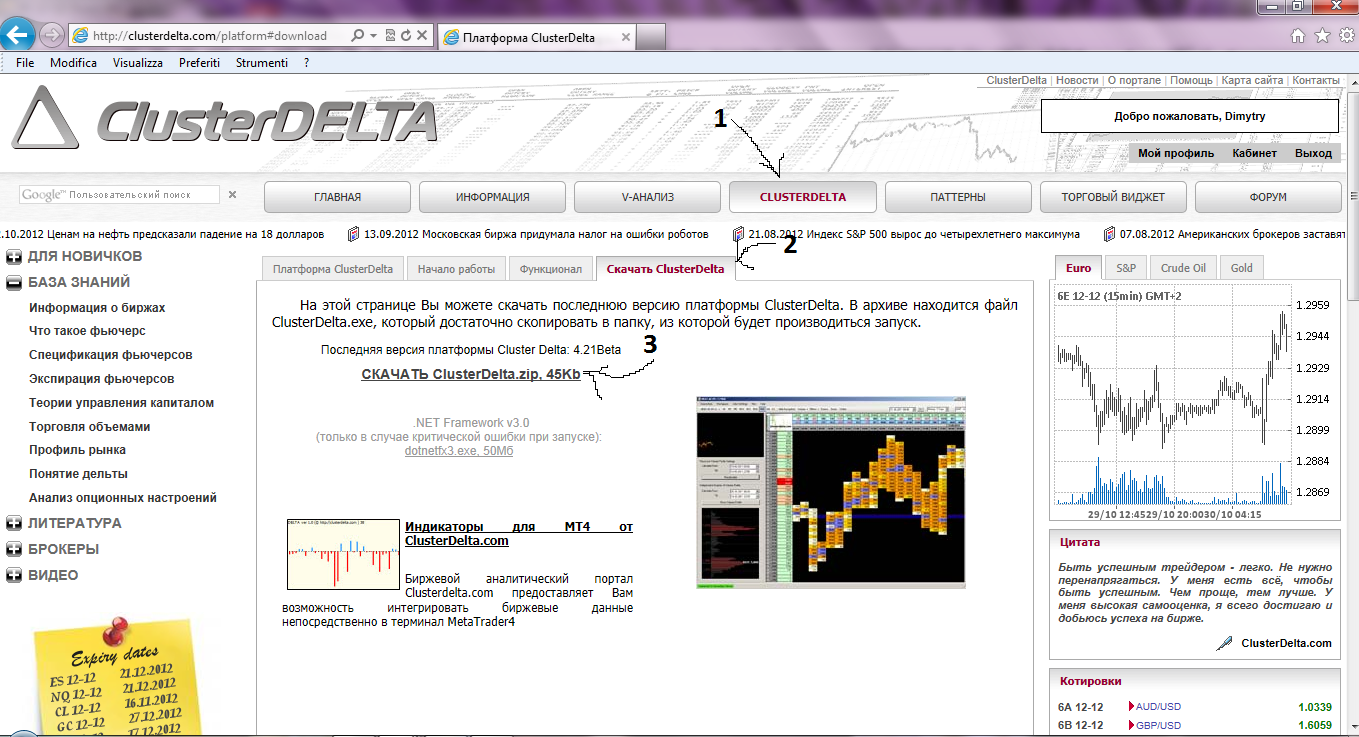Image resolution: width=1359 pixels, height=737 pixels.
Task: Open the Modifica menu
Action: tap(74, 62)
